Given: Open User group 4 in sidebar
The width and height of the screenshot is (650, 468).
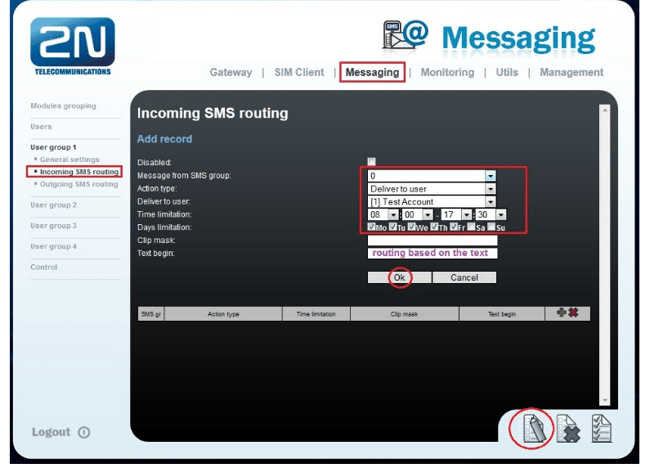Looking at the screenshot, I should pos(53,247).
